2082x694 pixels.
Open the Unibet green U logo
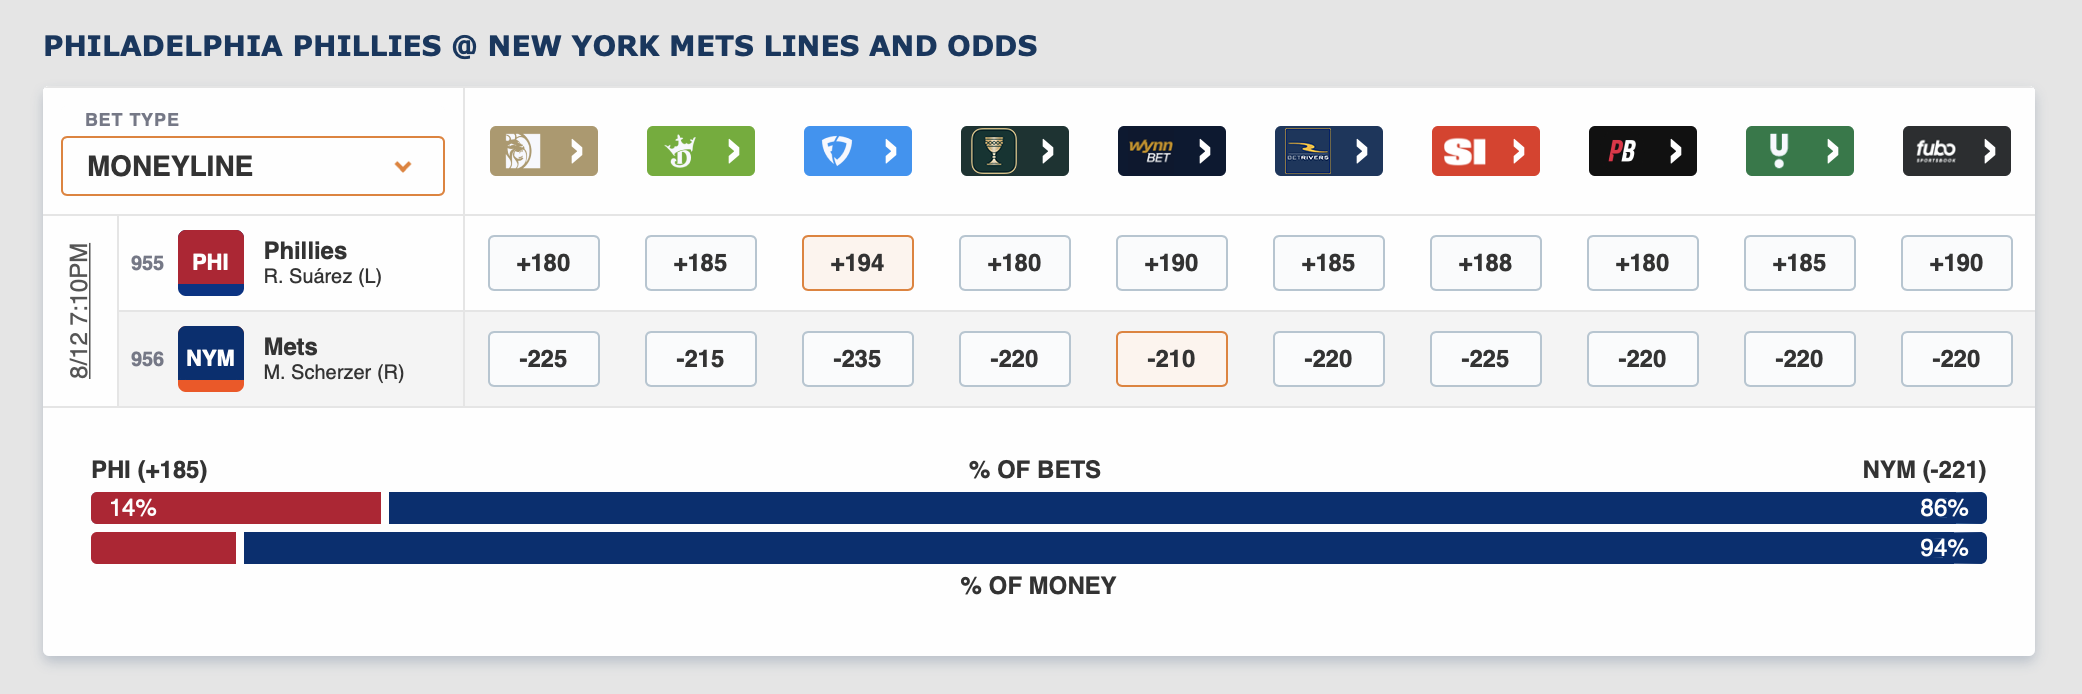point(1799,151)
